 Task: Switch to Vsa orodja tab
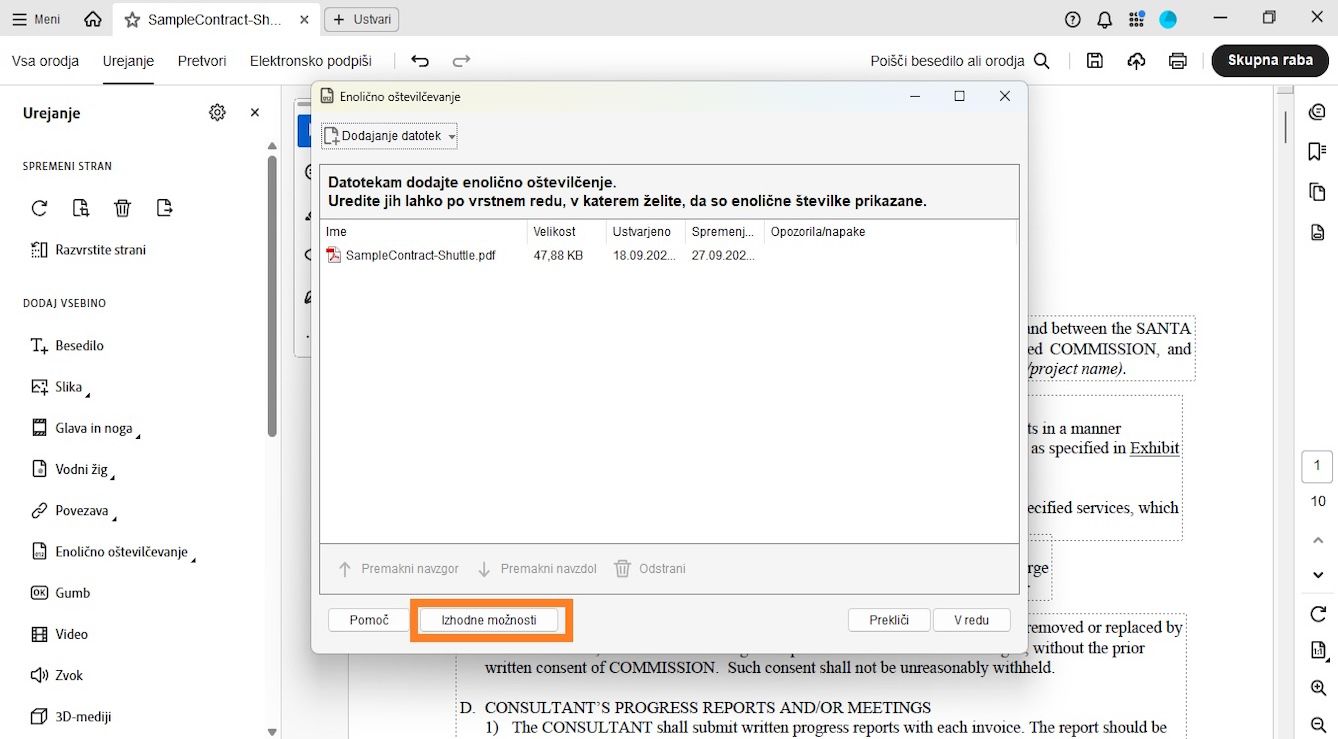point(45,61)
